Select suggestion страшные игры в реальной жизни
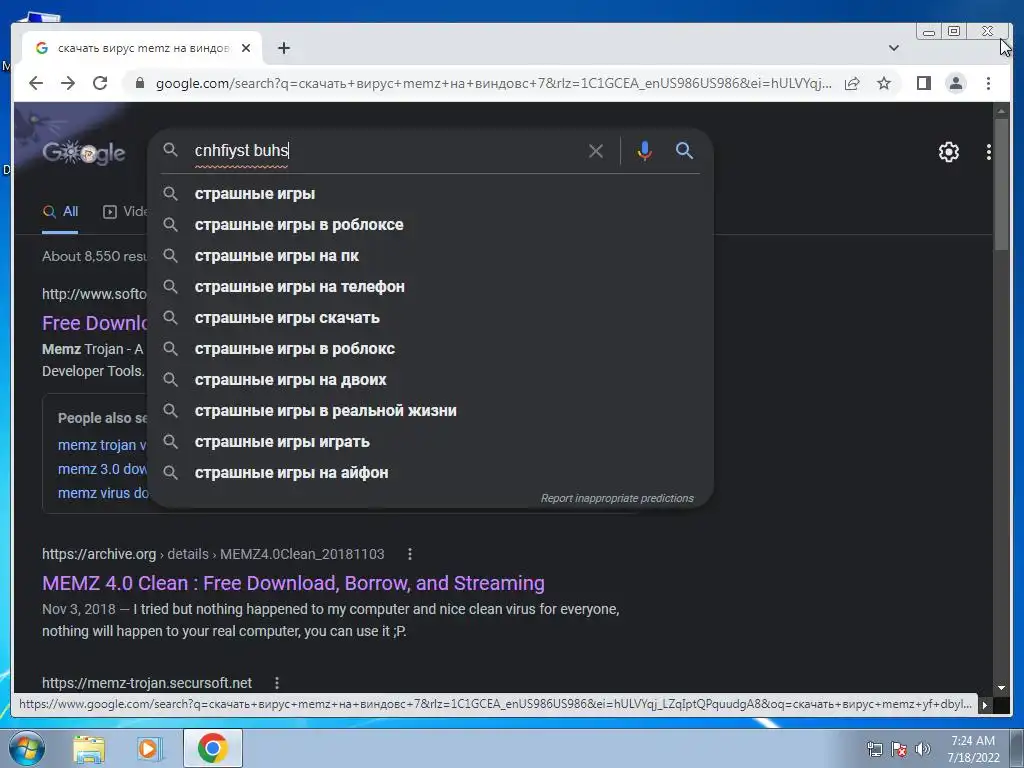Screen dimensions: 1024x768 (x=431, y=411)
